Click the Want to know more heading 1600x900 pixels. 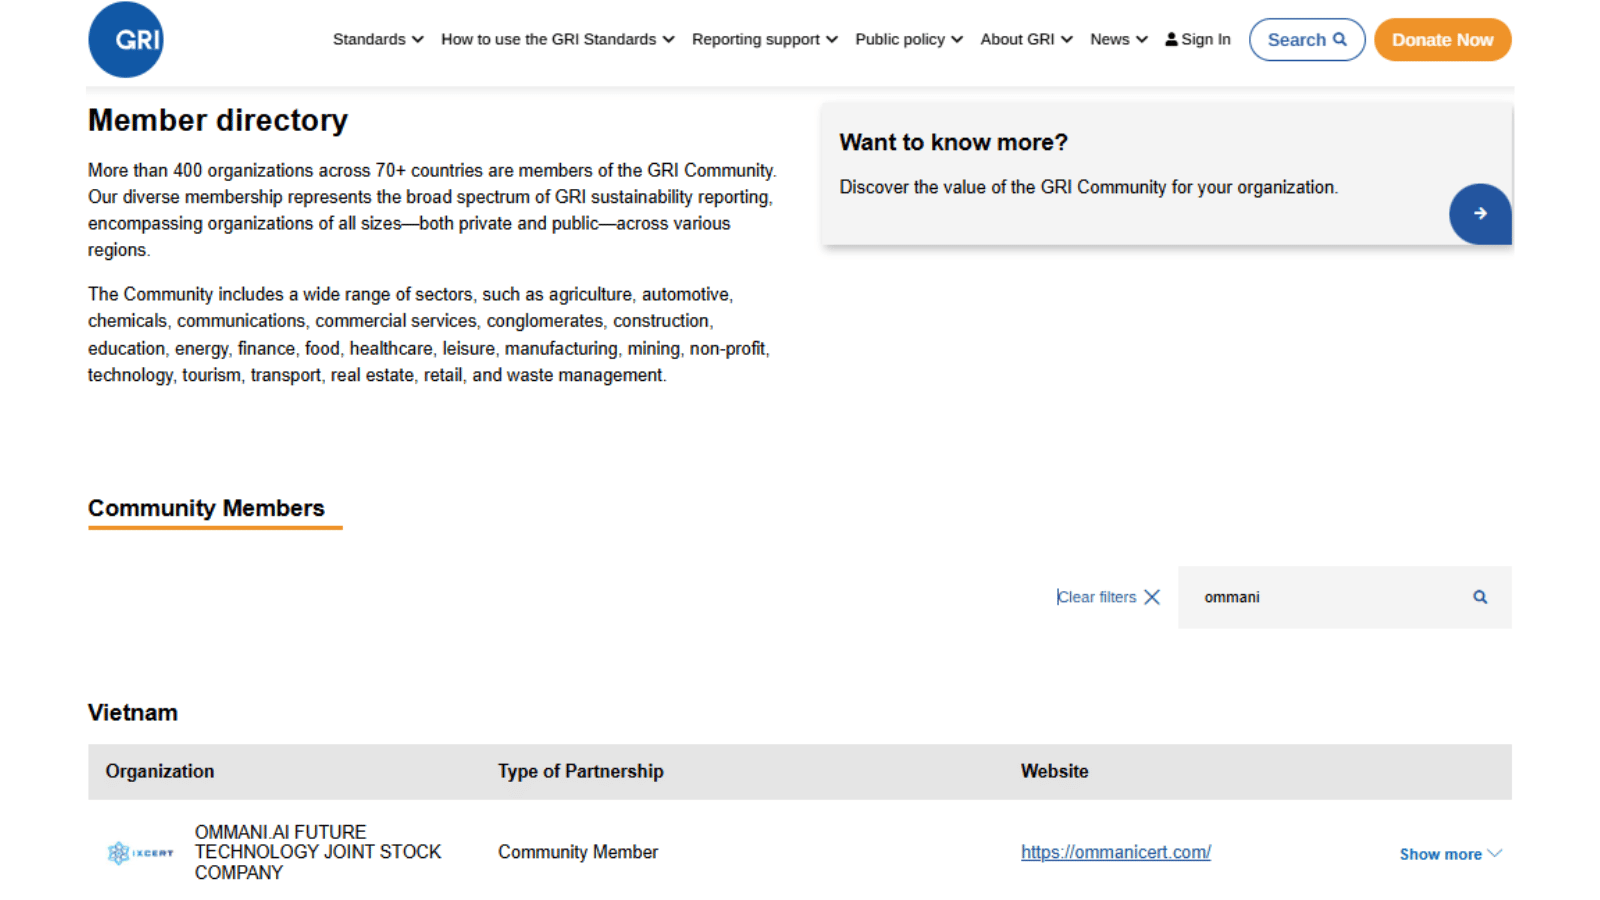[x=953, y=142]
